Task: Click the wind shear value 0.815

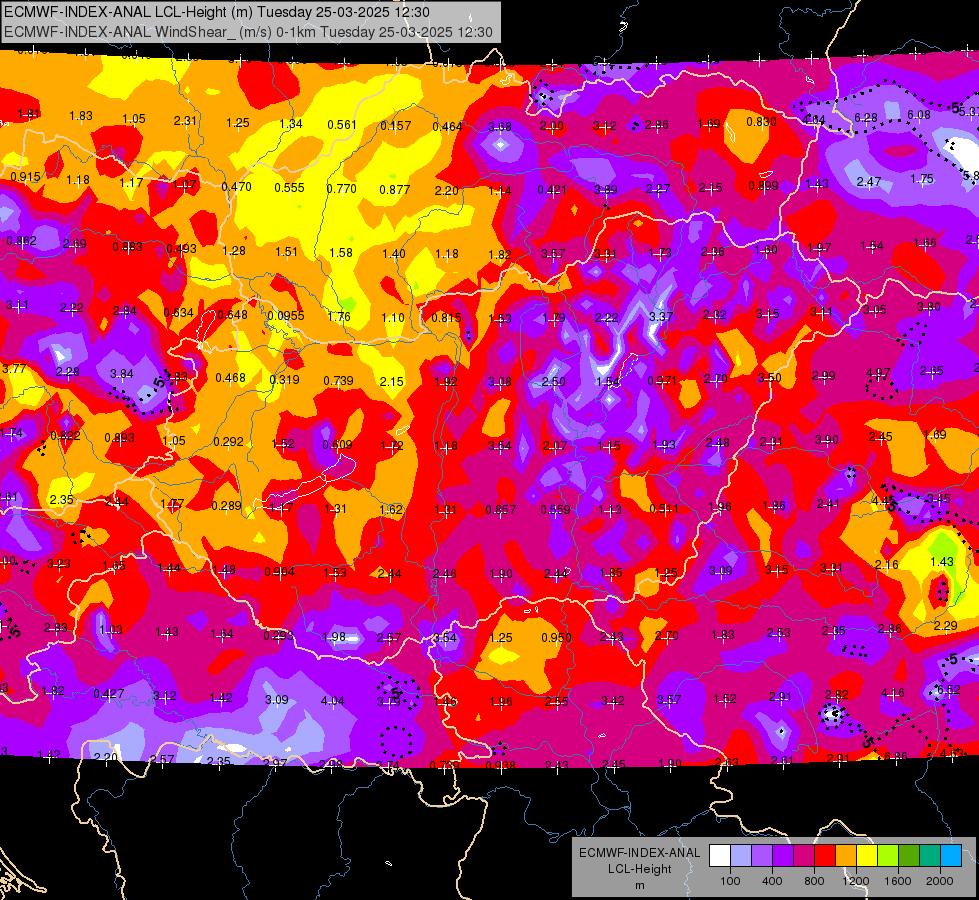Action: pyautogui.click(x=446, y=318)
